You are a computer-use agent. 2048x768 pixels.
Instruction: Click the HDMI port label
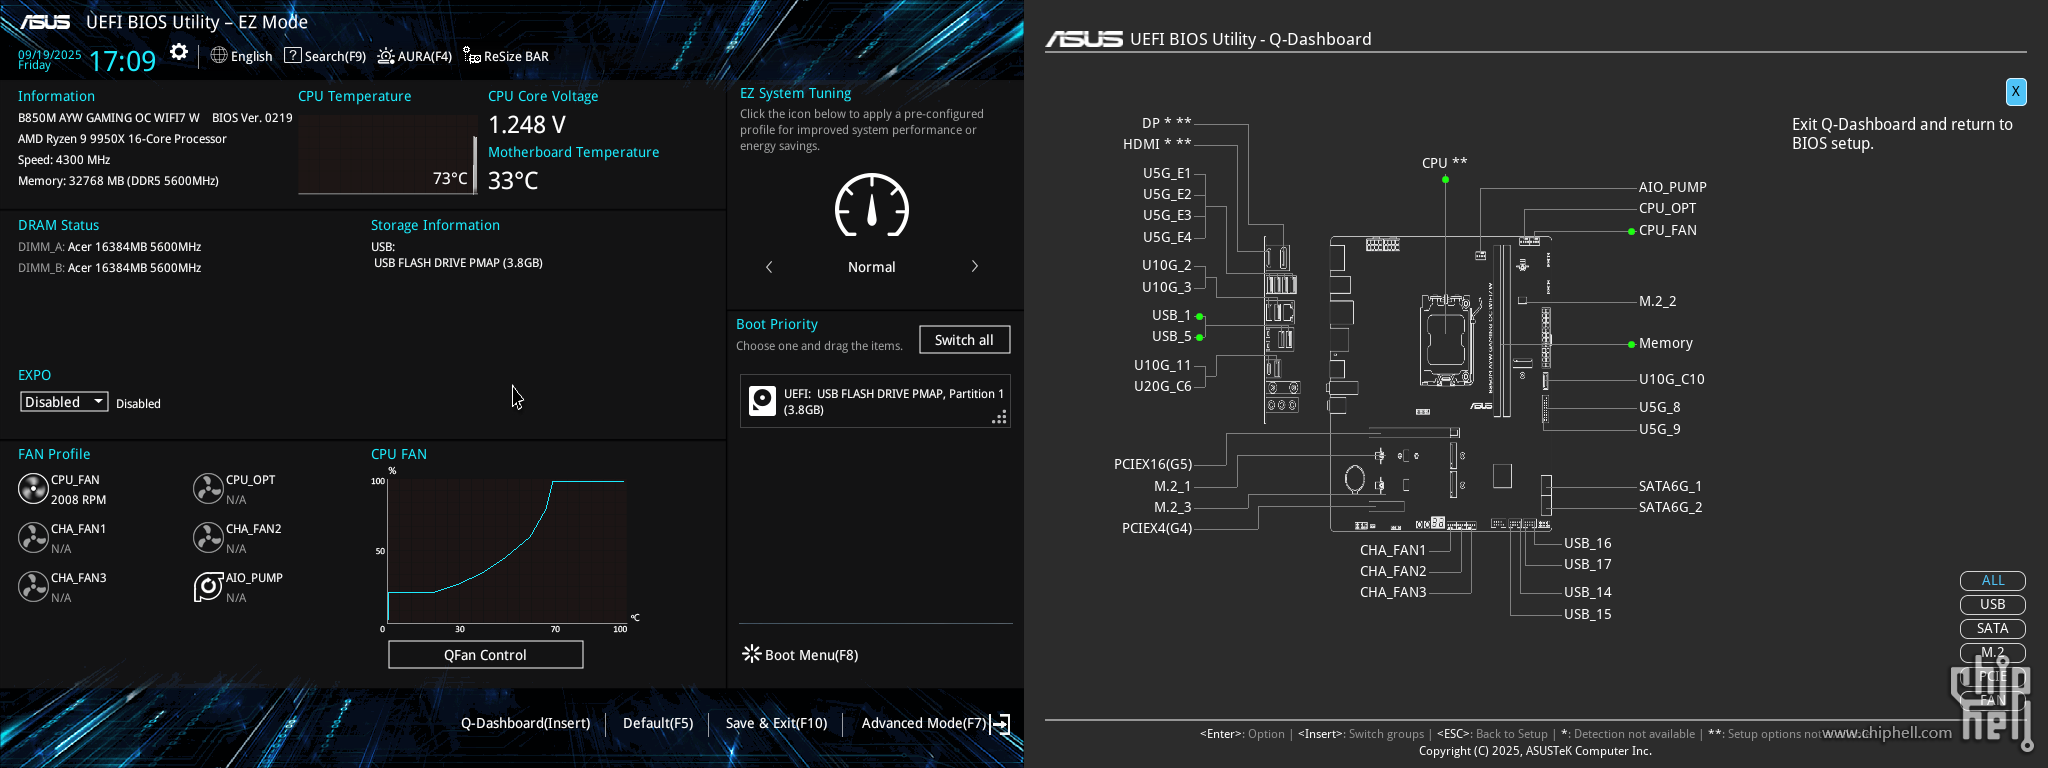point(1157,144)
